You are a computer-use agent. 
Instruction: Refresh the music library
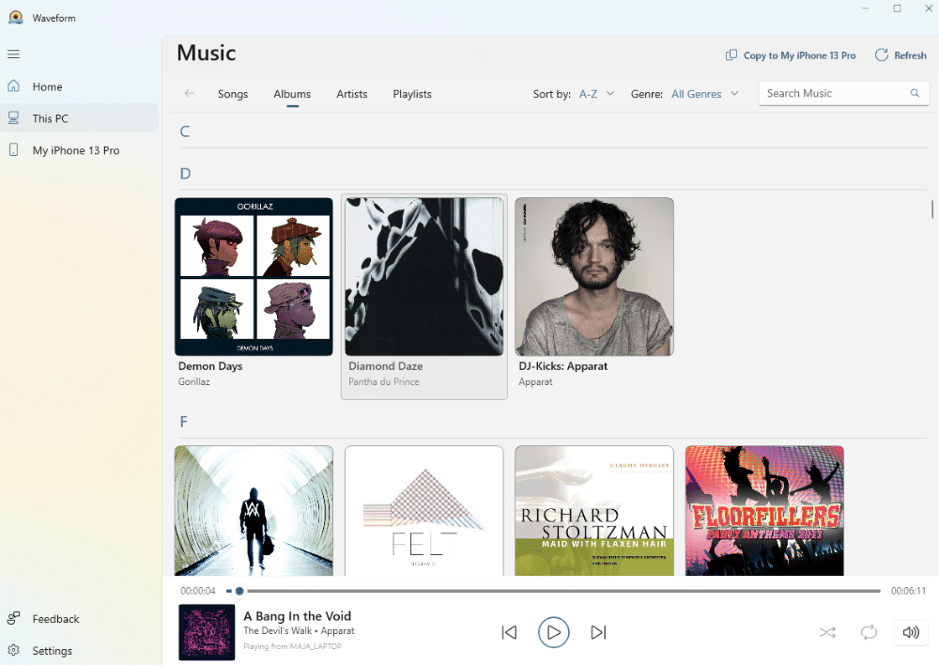900,55
